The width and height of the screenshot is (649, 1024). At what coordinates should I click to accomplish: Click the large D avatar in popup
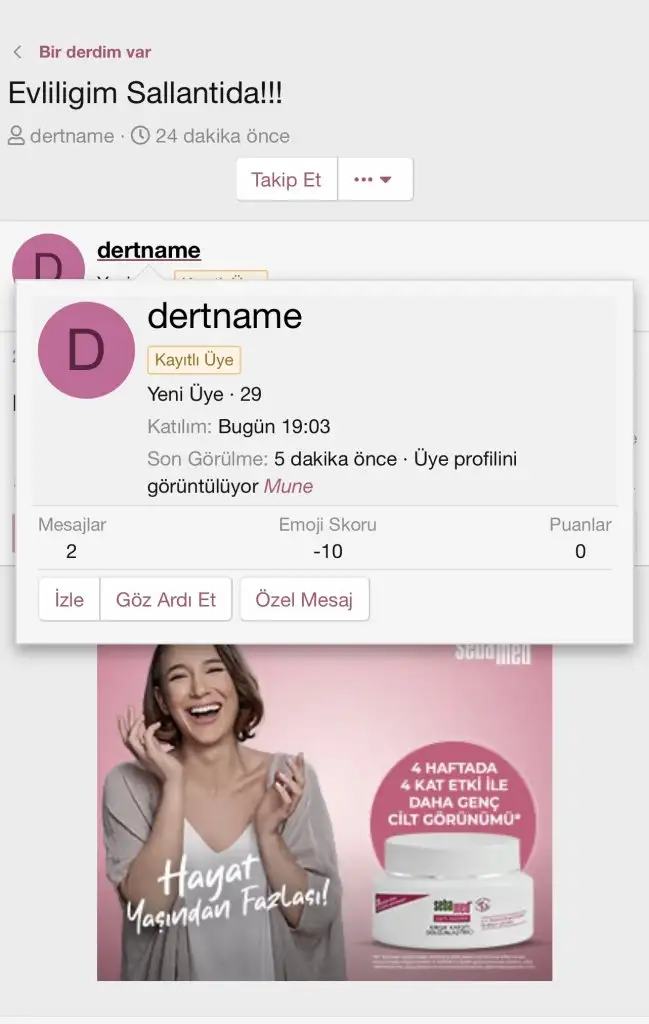(x=86, y=350)
